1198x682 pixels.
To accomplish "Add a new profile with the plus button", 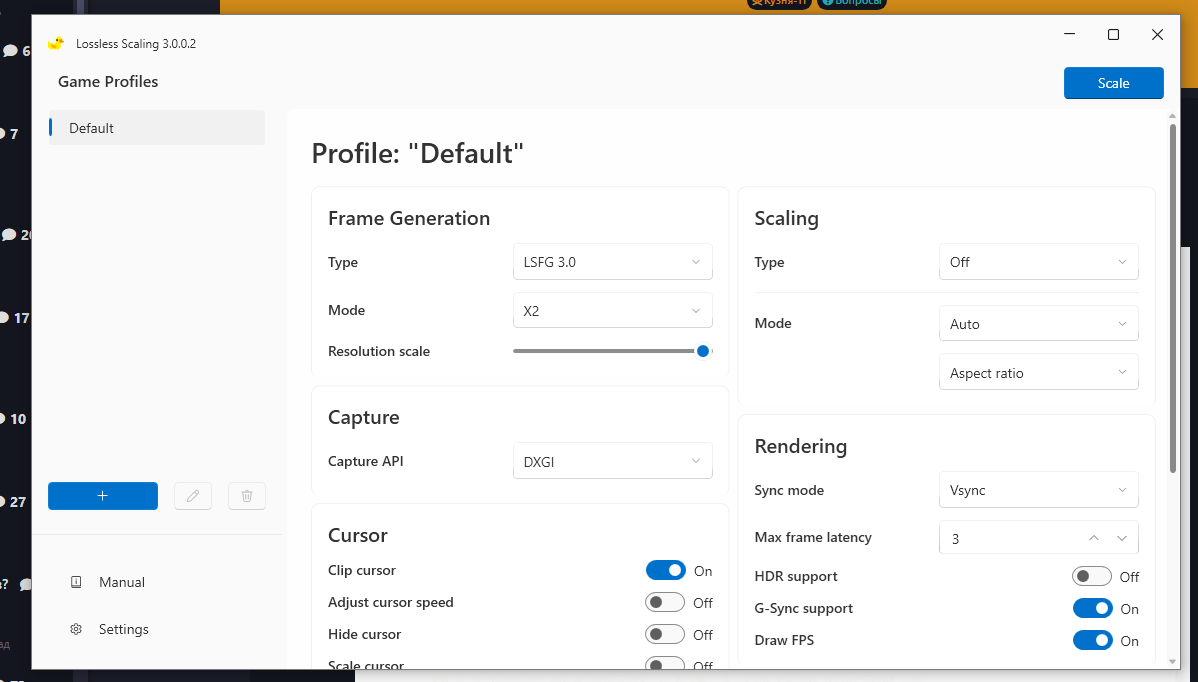I will (103, 496).
